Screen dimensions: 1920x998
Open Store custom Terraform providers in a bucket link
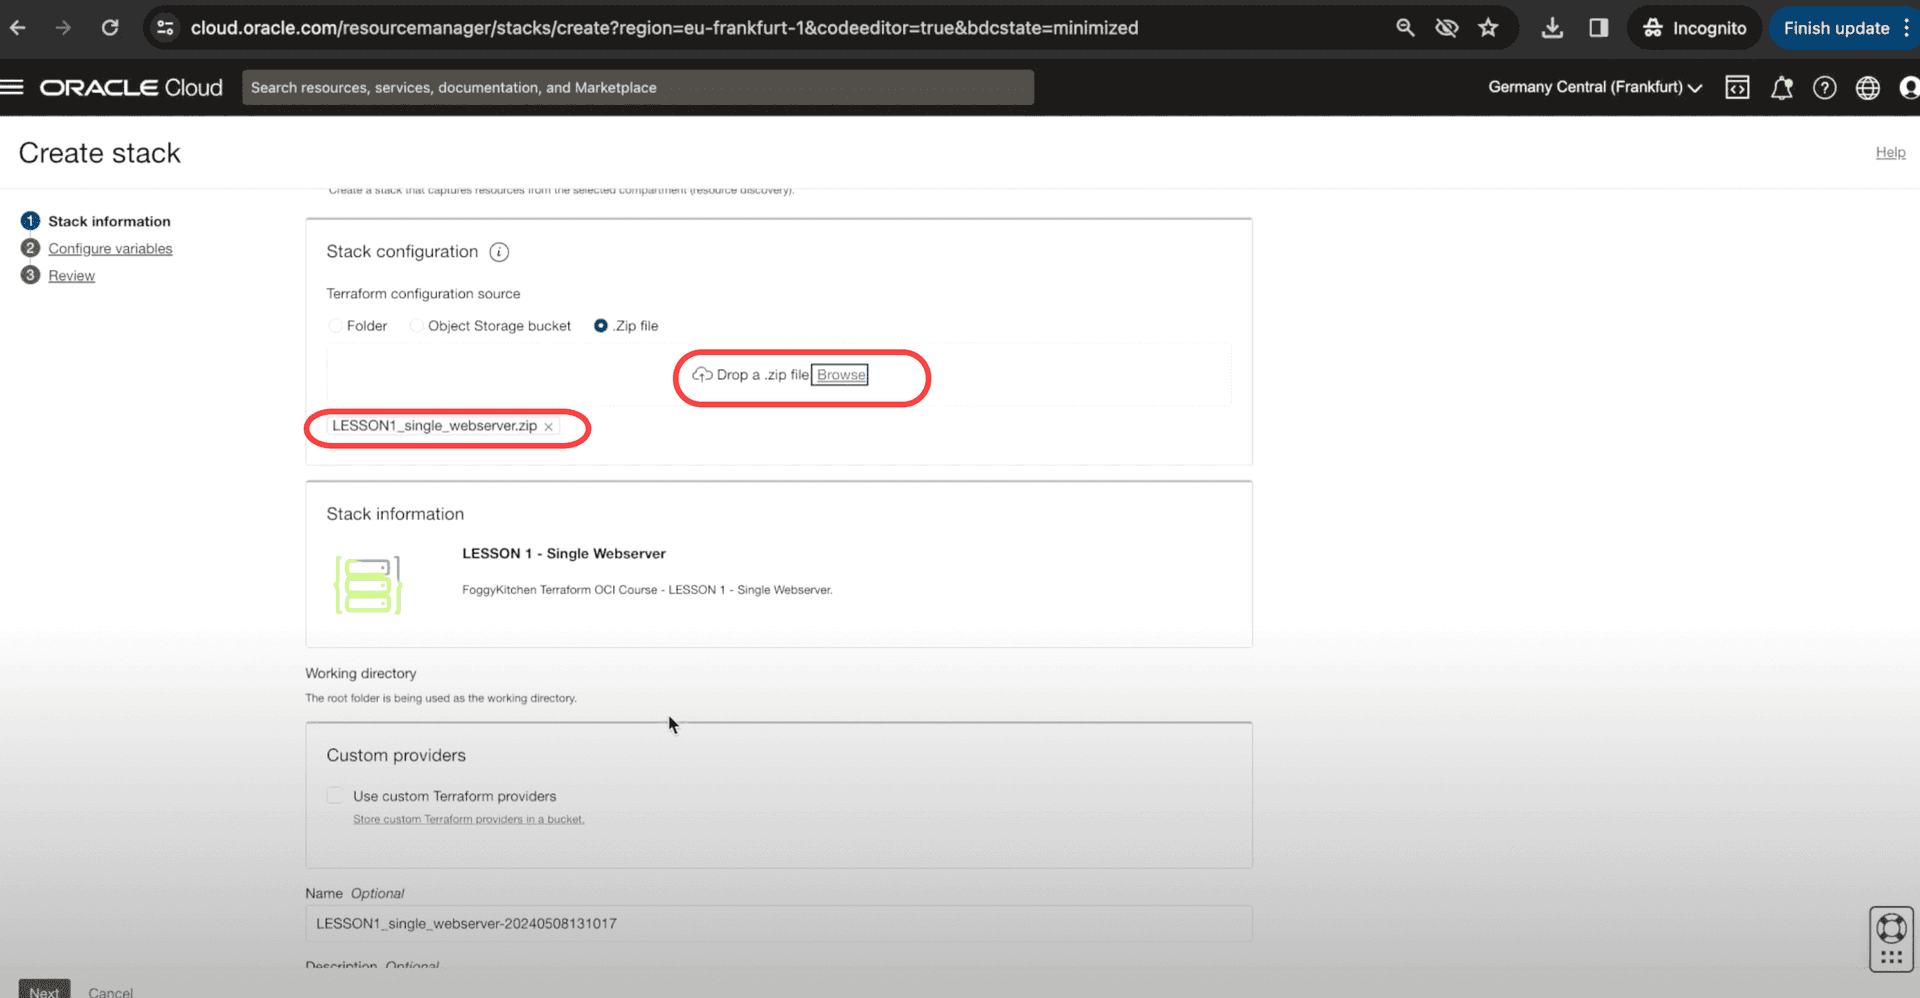(x=469, y=819)
